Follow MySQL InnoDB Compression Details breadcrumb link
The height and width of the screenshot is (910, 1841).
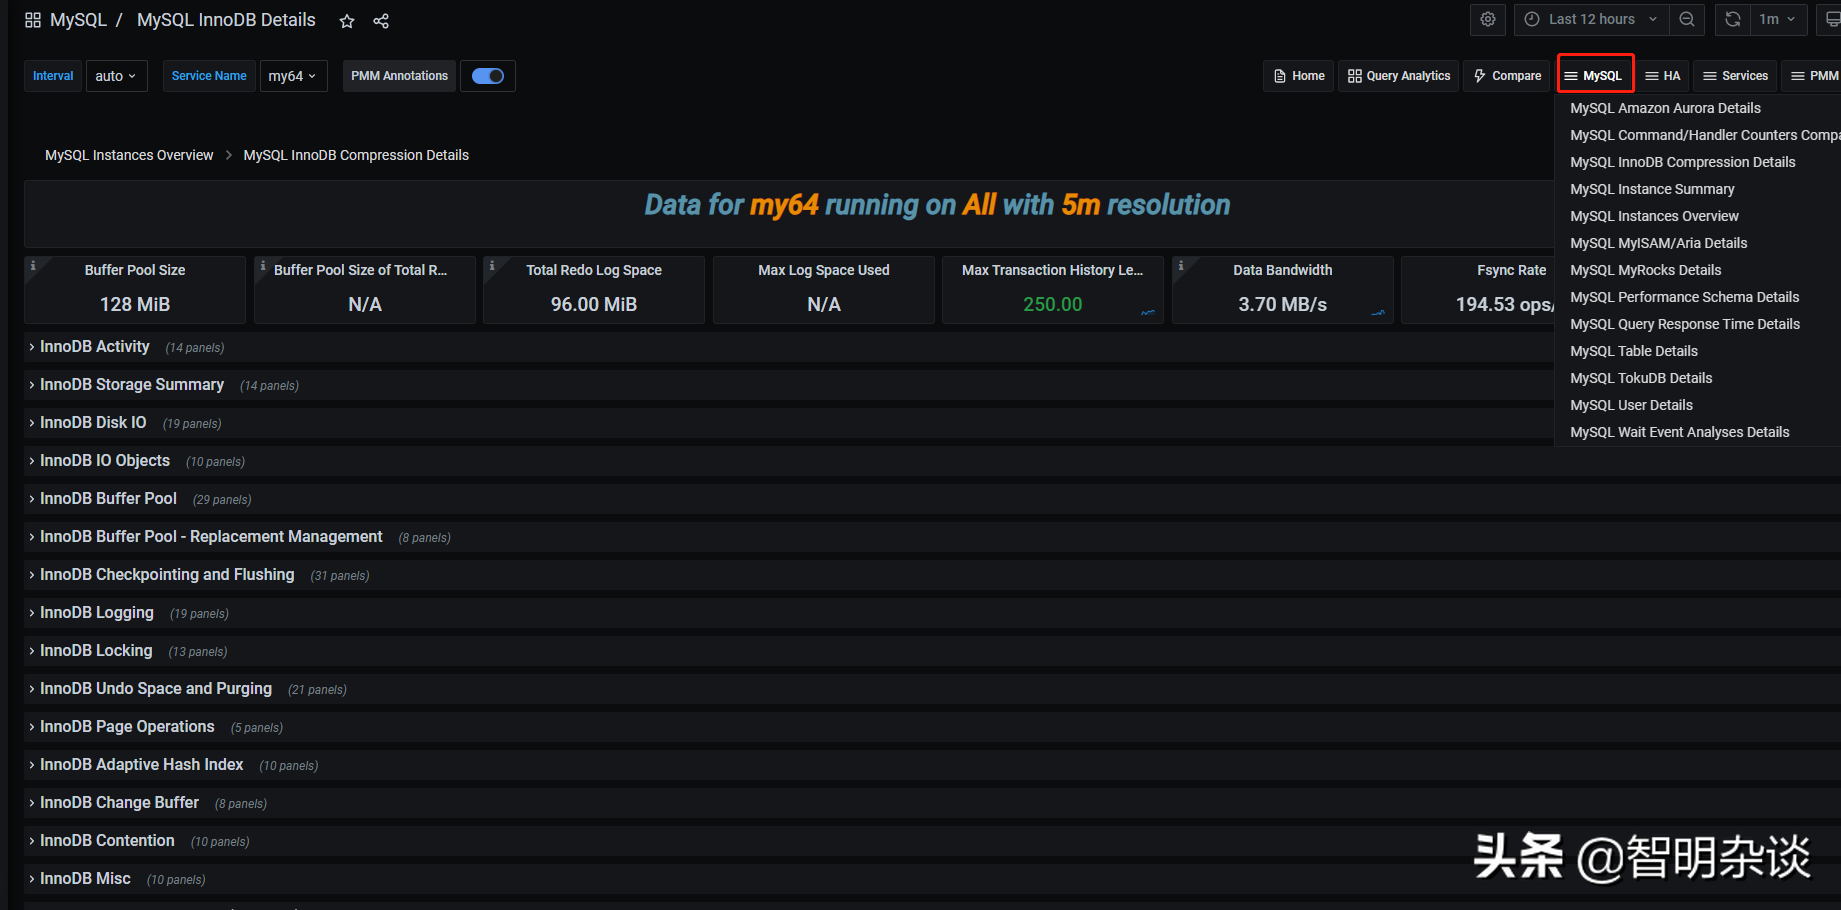click(356, 155)
